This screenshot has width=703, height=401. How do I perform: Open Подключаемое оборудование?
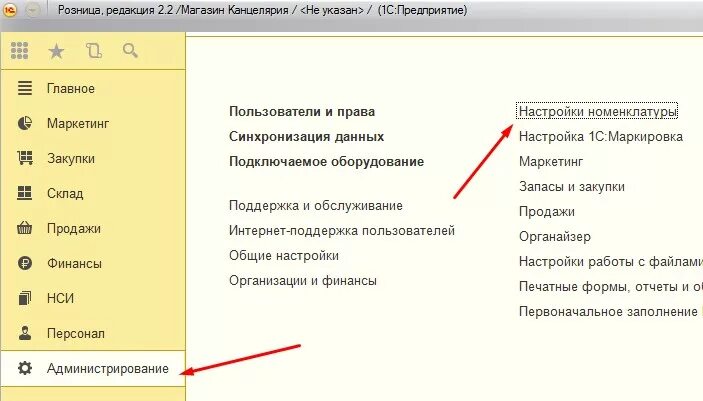326,161
